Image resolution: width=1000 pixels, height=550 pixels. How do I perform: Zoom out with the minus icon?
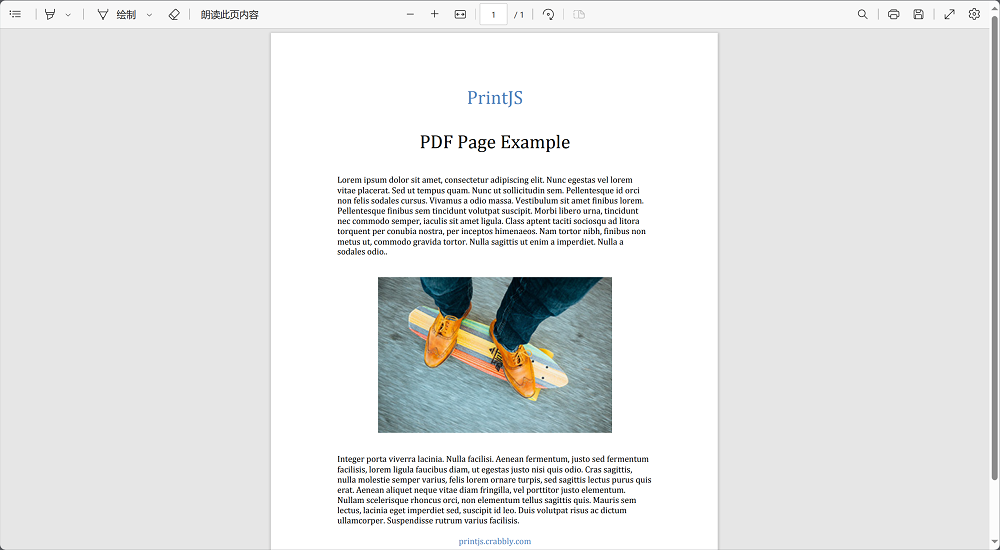[x=410, y=14]
